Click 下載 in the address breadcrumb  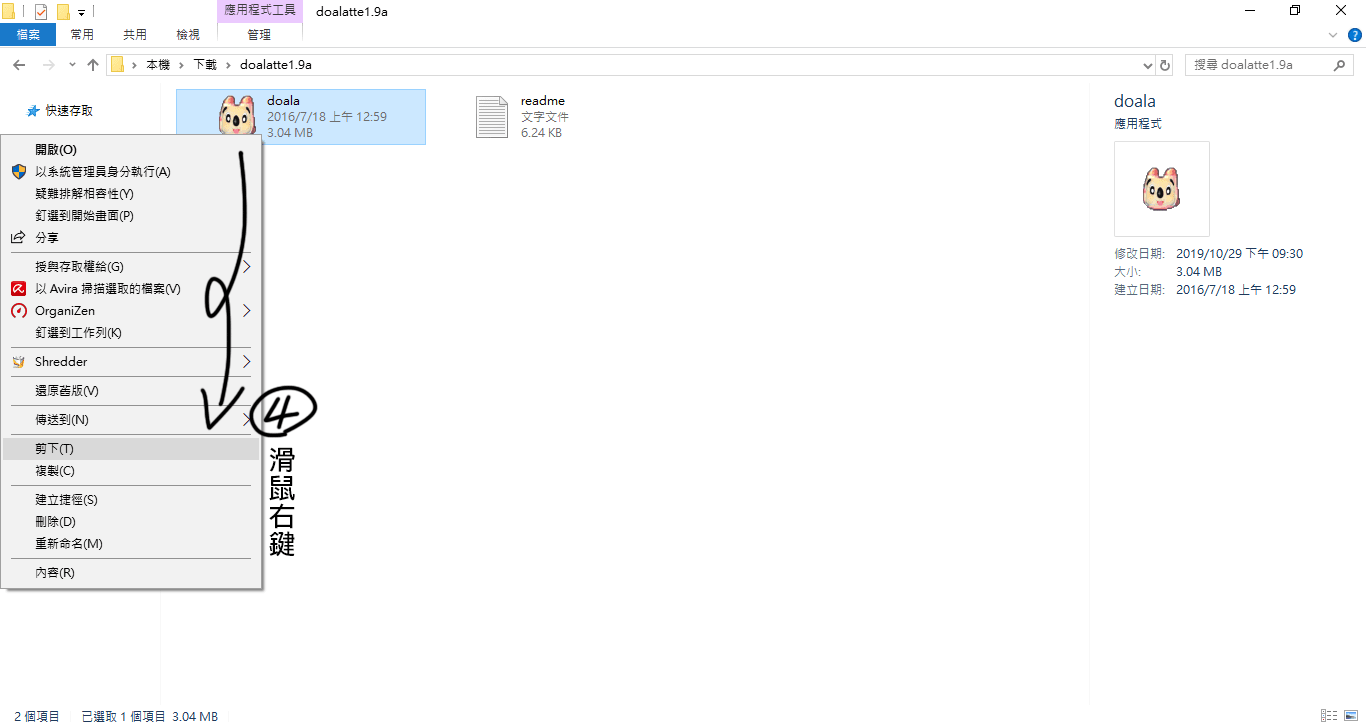[204, 65]
